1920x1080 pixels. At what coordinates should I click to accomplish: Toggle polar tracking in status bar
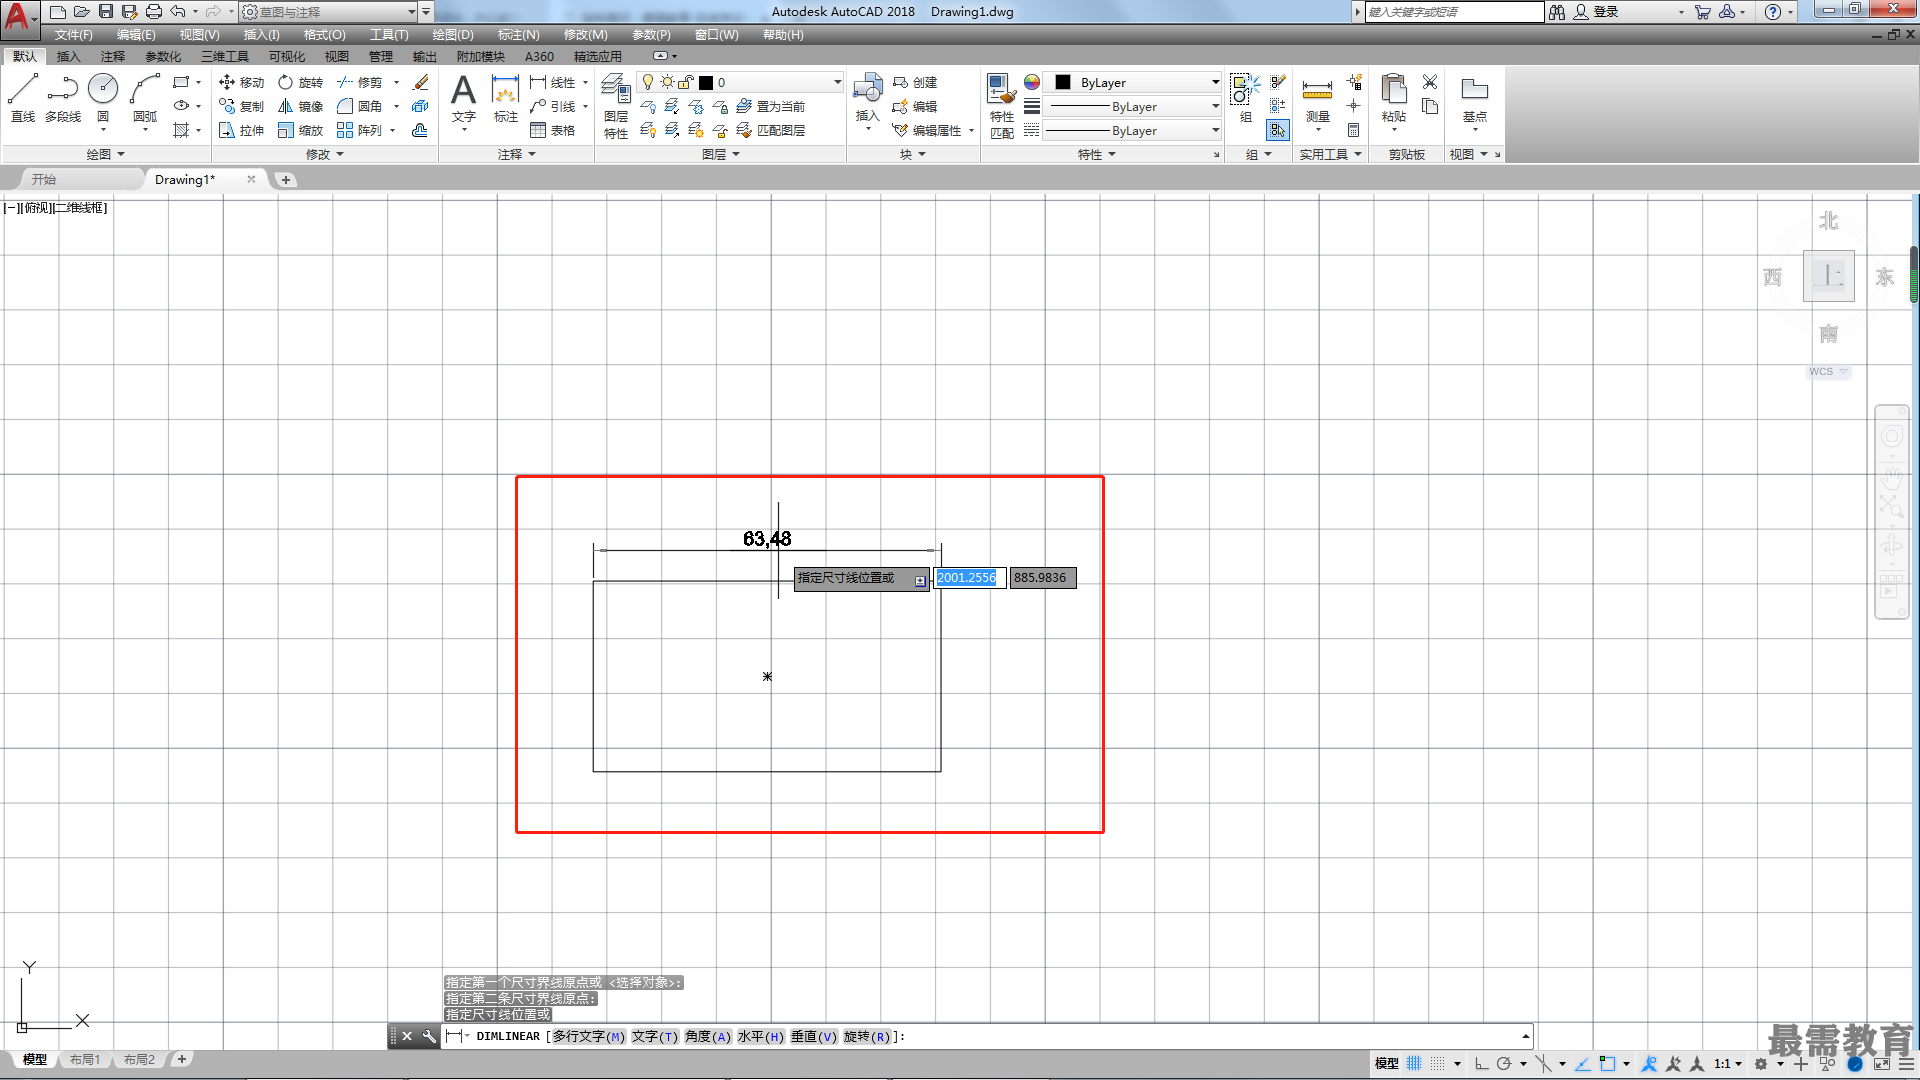click(1504, 1063)
